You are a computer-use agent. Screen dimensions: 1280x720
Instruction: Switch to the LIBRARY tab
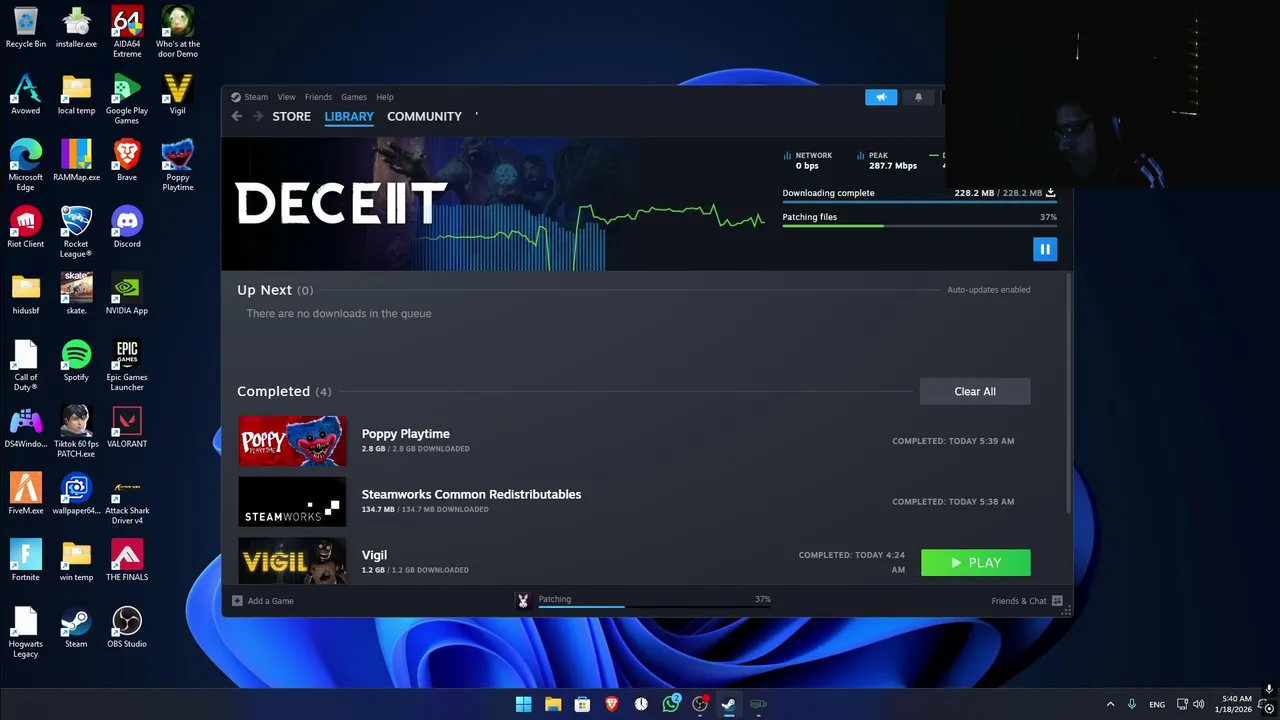coord(349,117)
